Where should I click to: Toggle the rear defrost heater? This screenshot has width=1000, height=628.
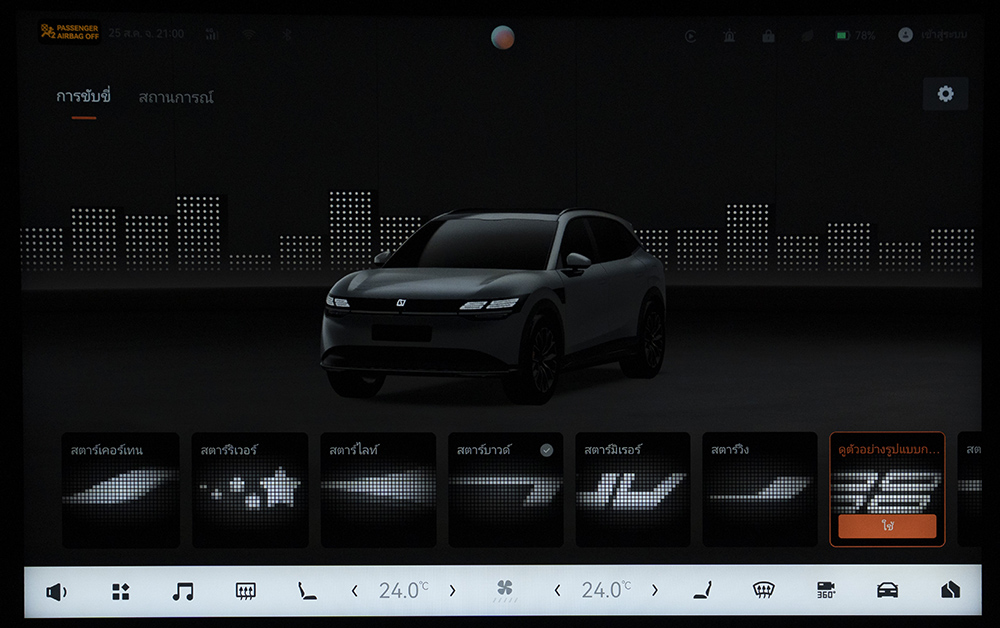click(x=245, y=591)
